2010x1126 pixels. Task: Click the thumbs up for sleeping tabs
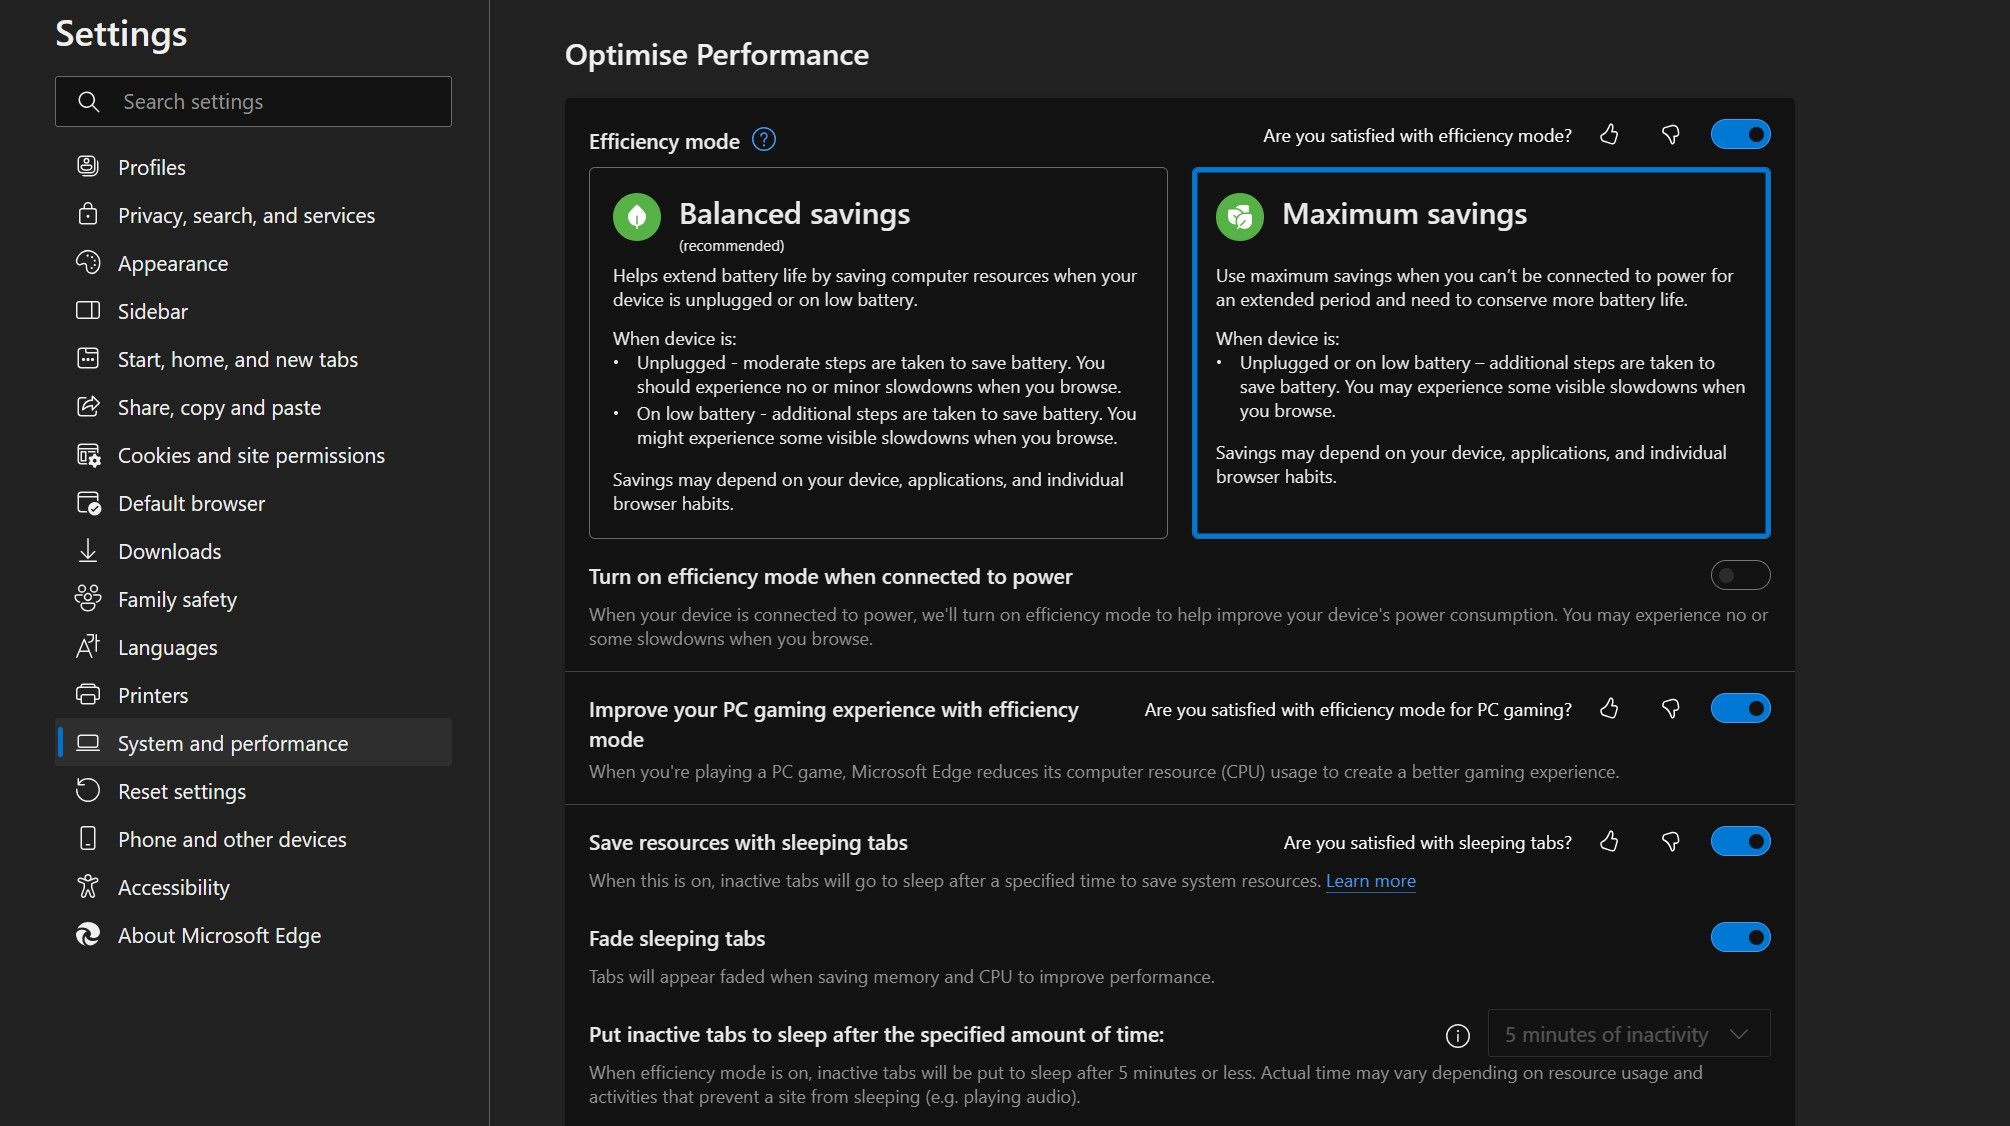pos(1608,842)
